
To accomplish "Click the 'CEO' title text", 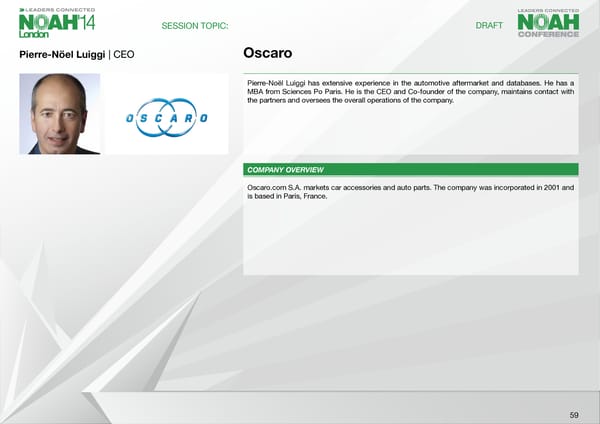I will (123, 53).
